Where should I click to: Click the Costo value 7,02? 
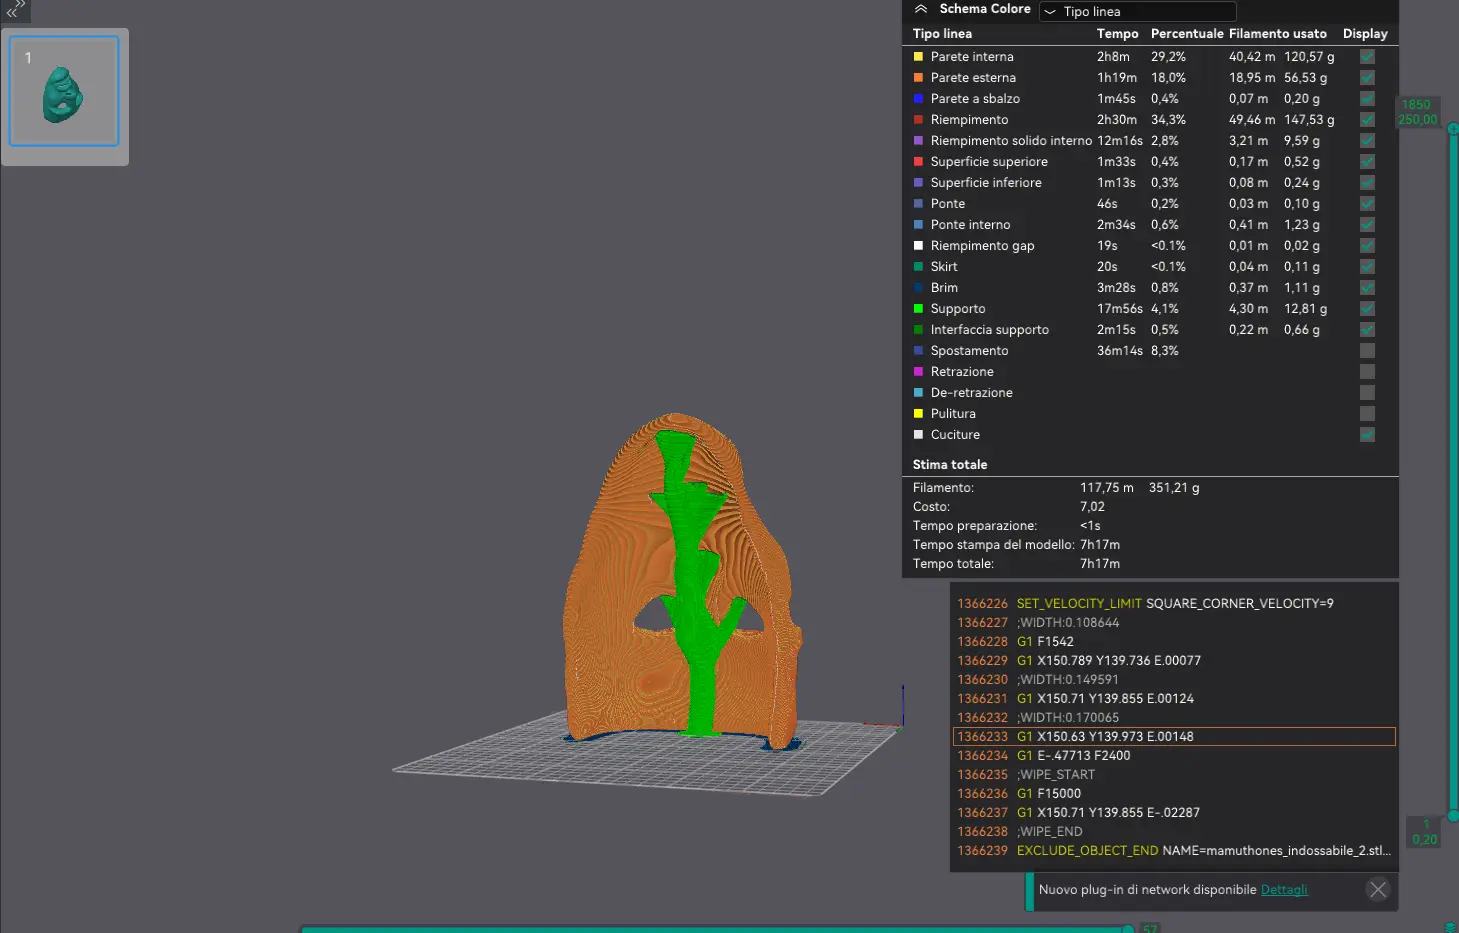point(1092,507)
